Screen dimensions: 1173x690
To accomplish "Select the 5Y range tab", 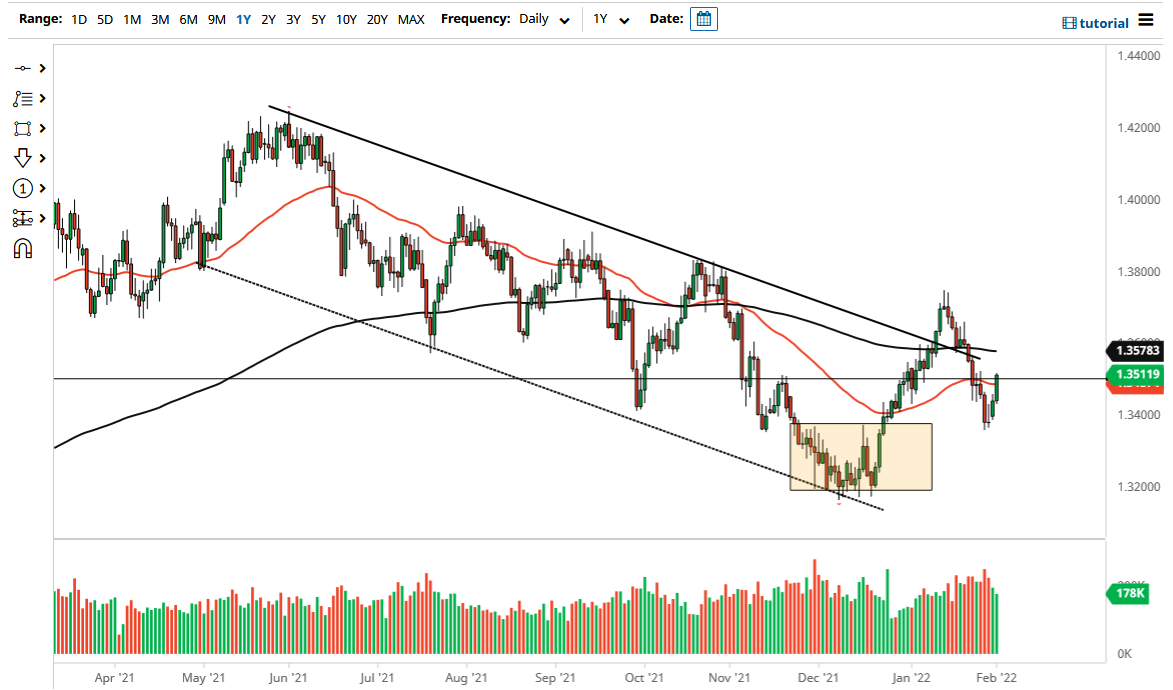I will 318,19.
